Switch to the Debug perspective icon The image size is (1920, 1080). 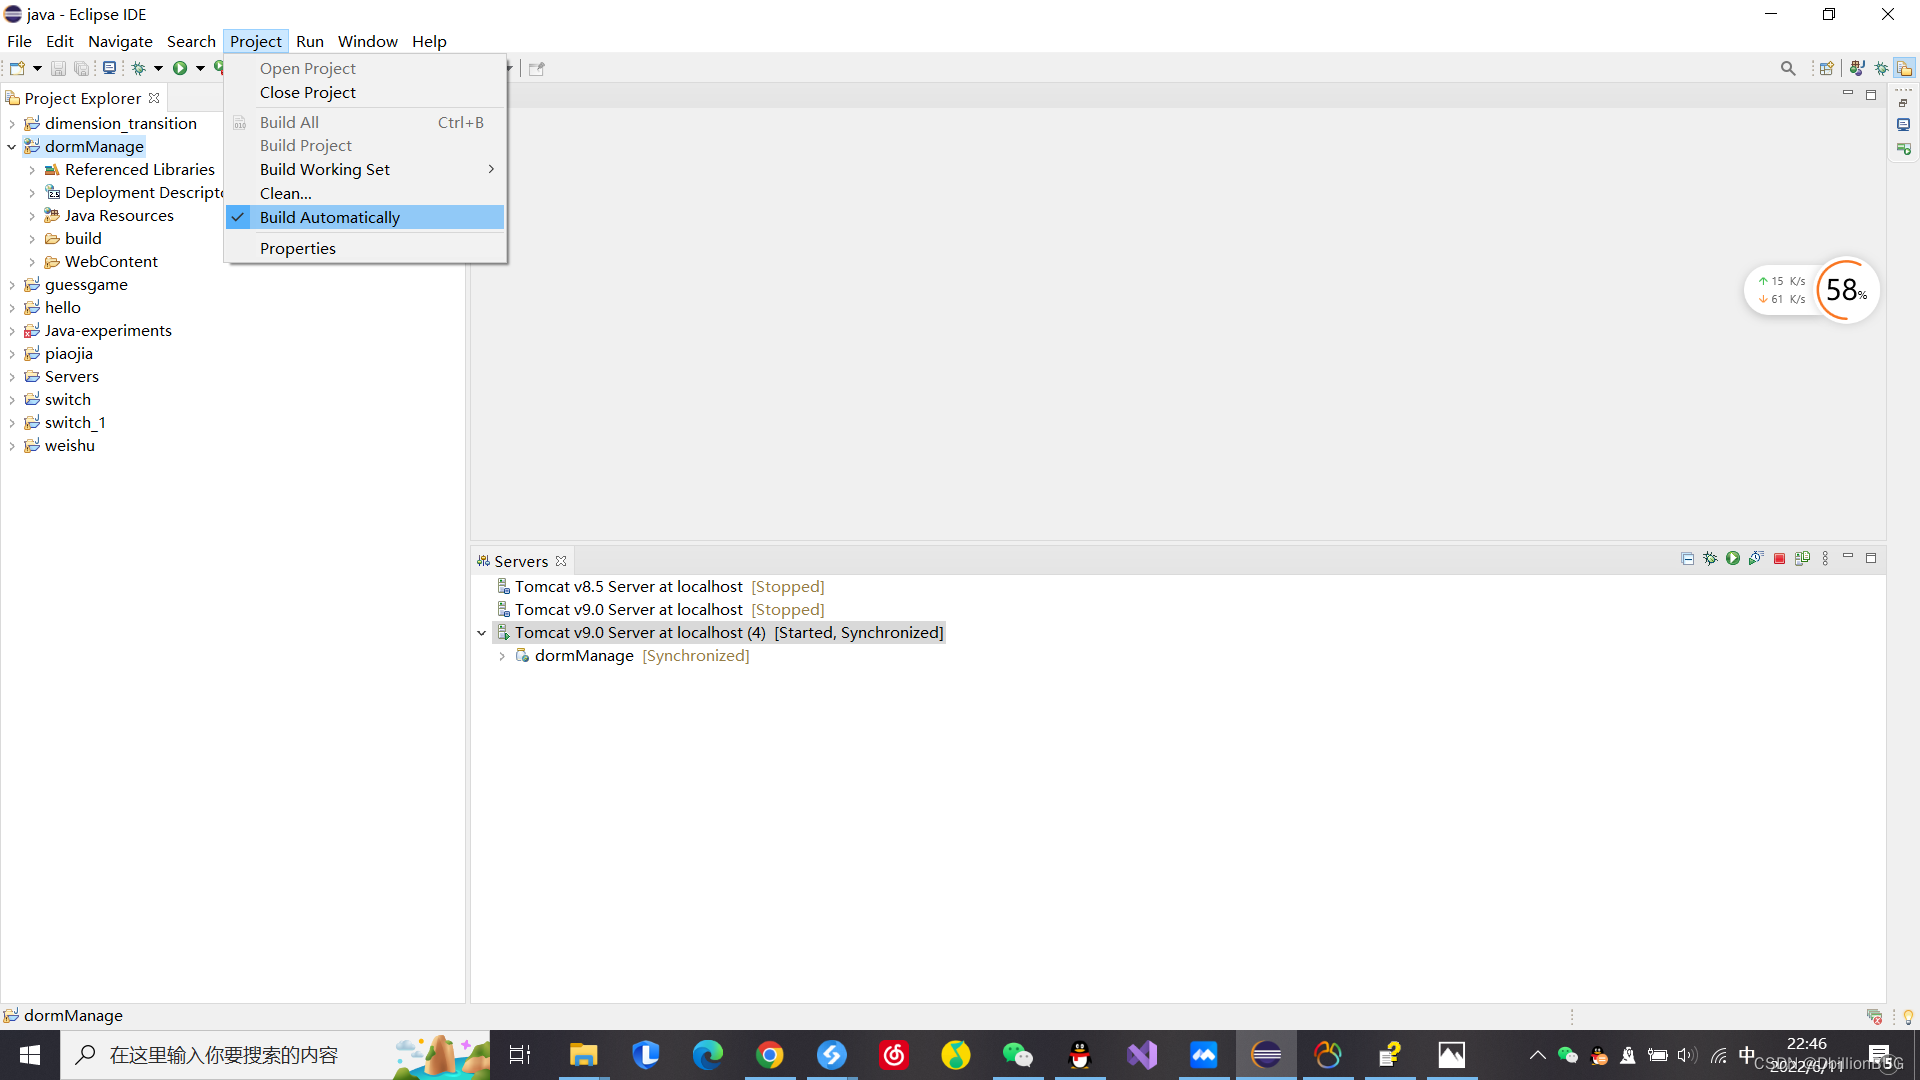click(1881, 68)
